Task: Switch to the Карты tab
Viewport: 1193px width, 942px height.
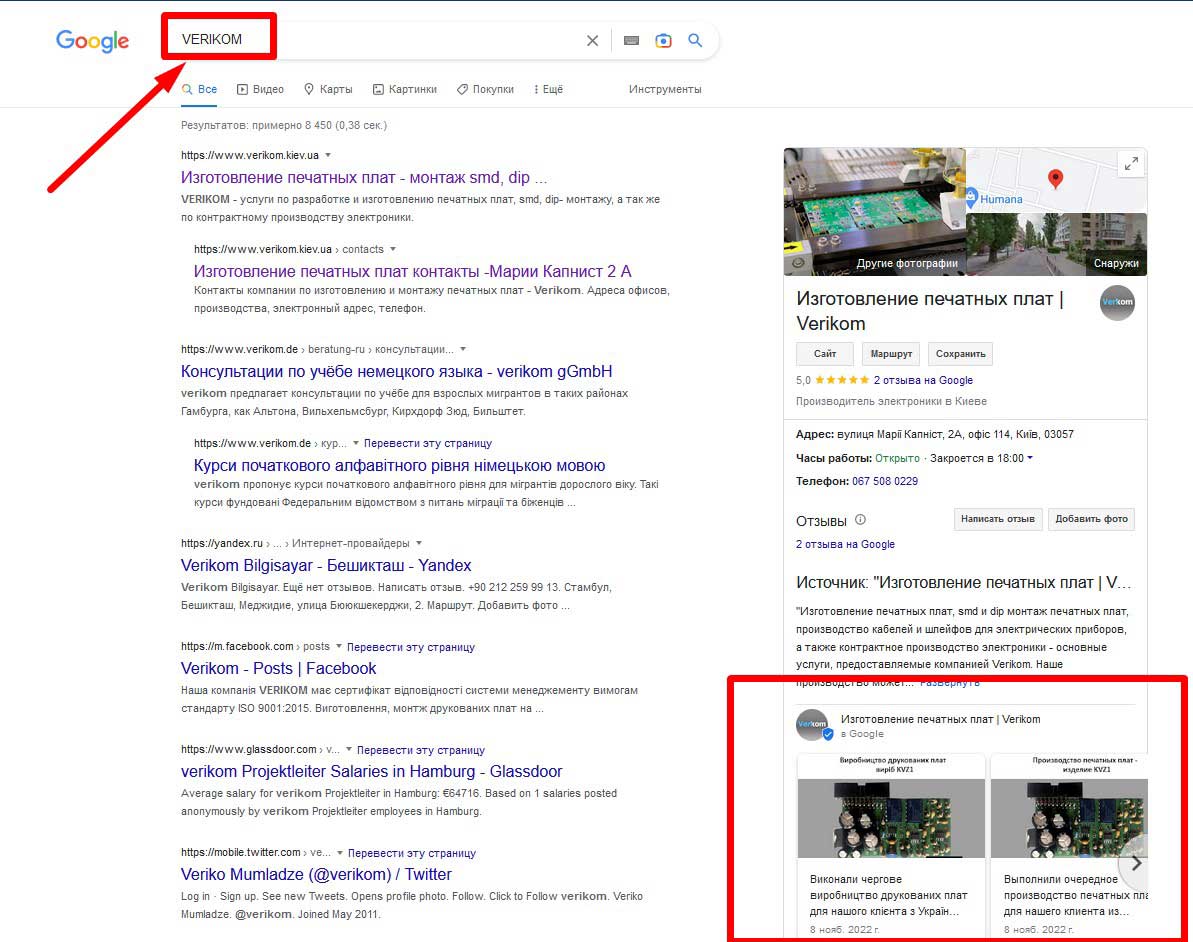Action: [x=328, y=89]
